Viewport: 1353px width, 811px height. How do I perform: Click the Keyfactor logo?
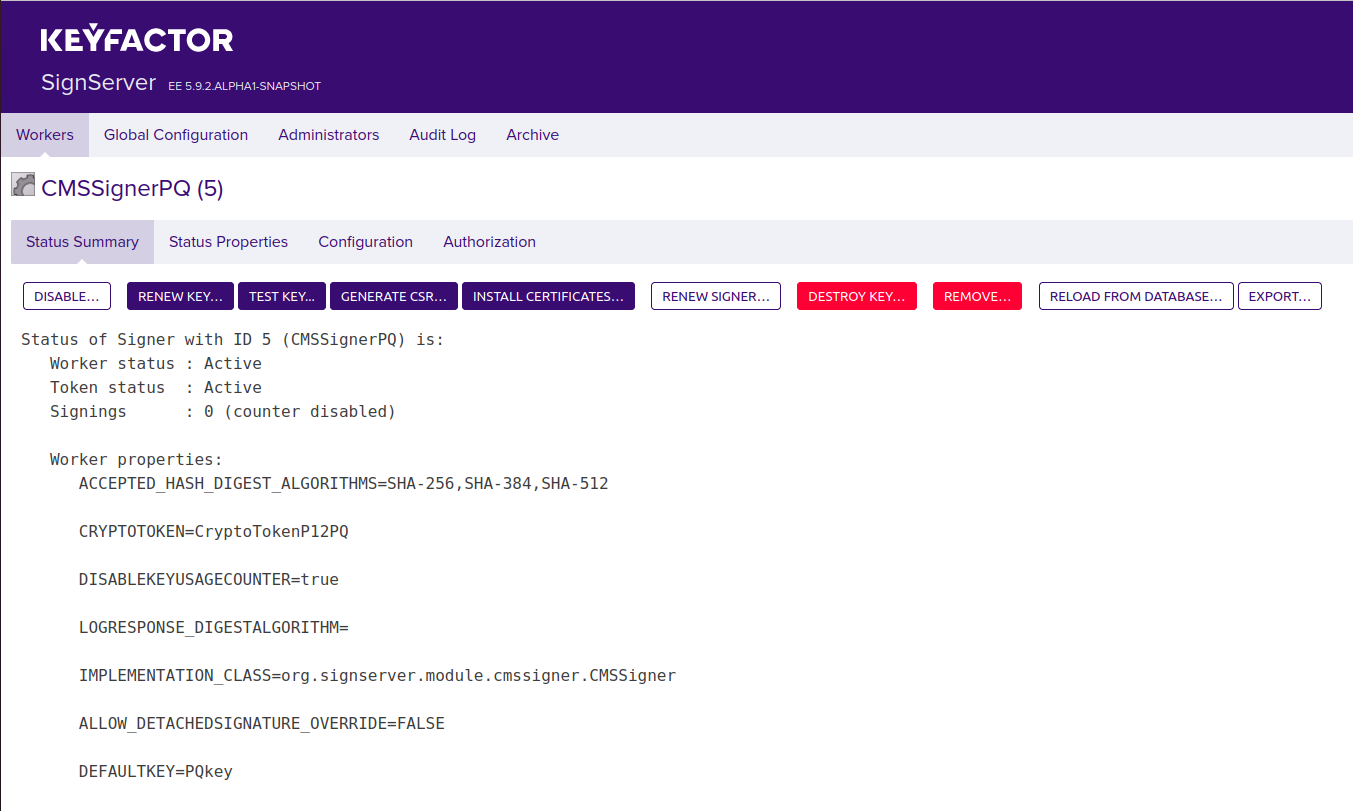[x=135, y=38]
